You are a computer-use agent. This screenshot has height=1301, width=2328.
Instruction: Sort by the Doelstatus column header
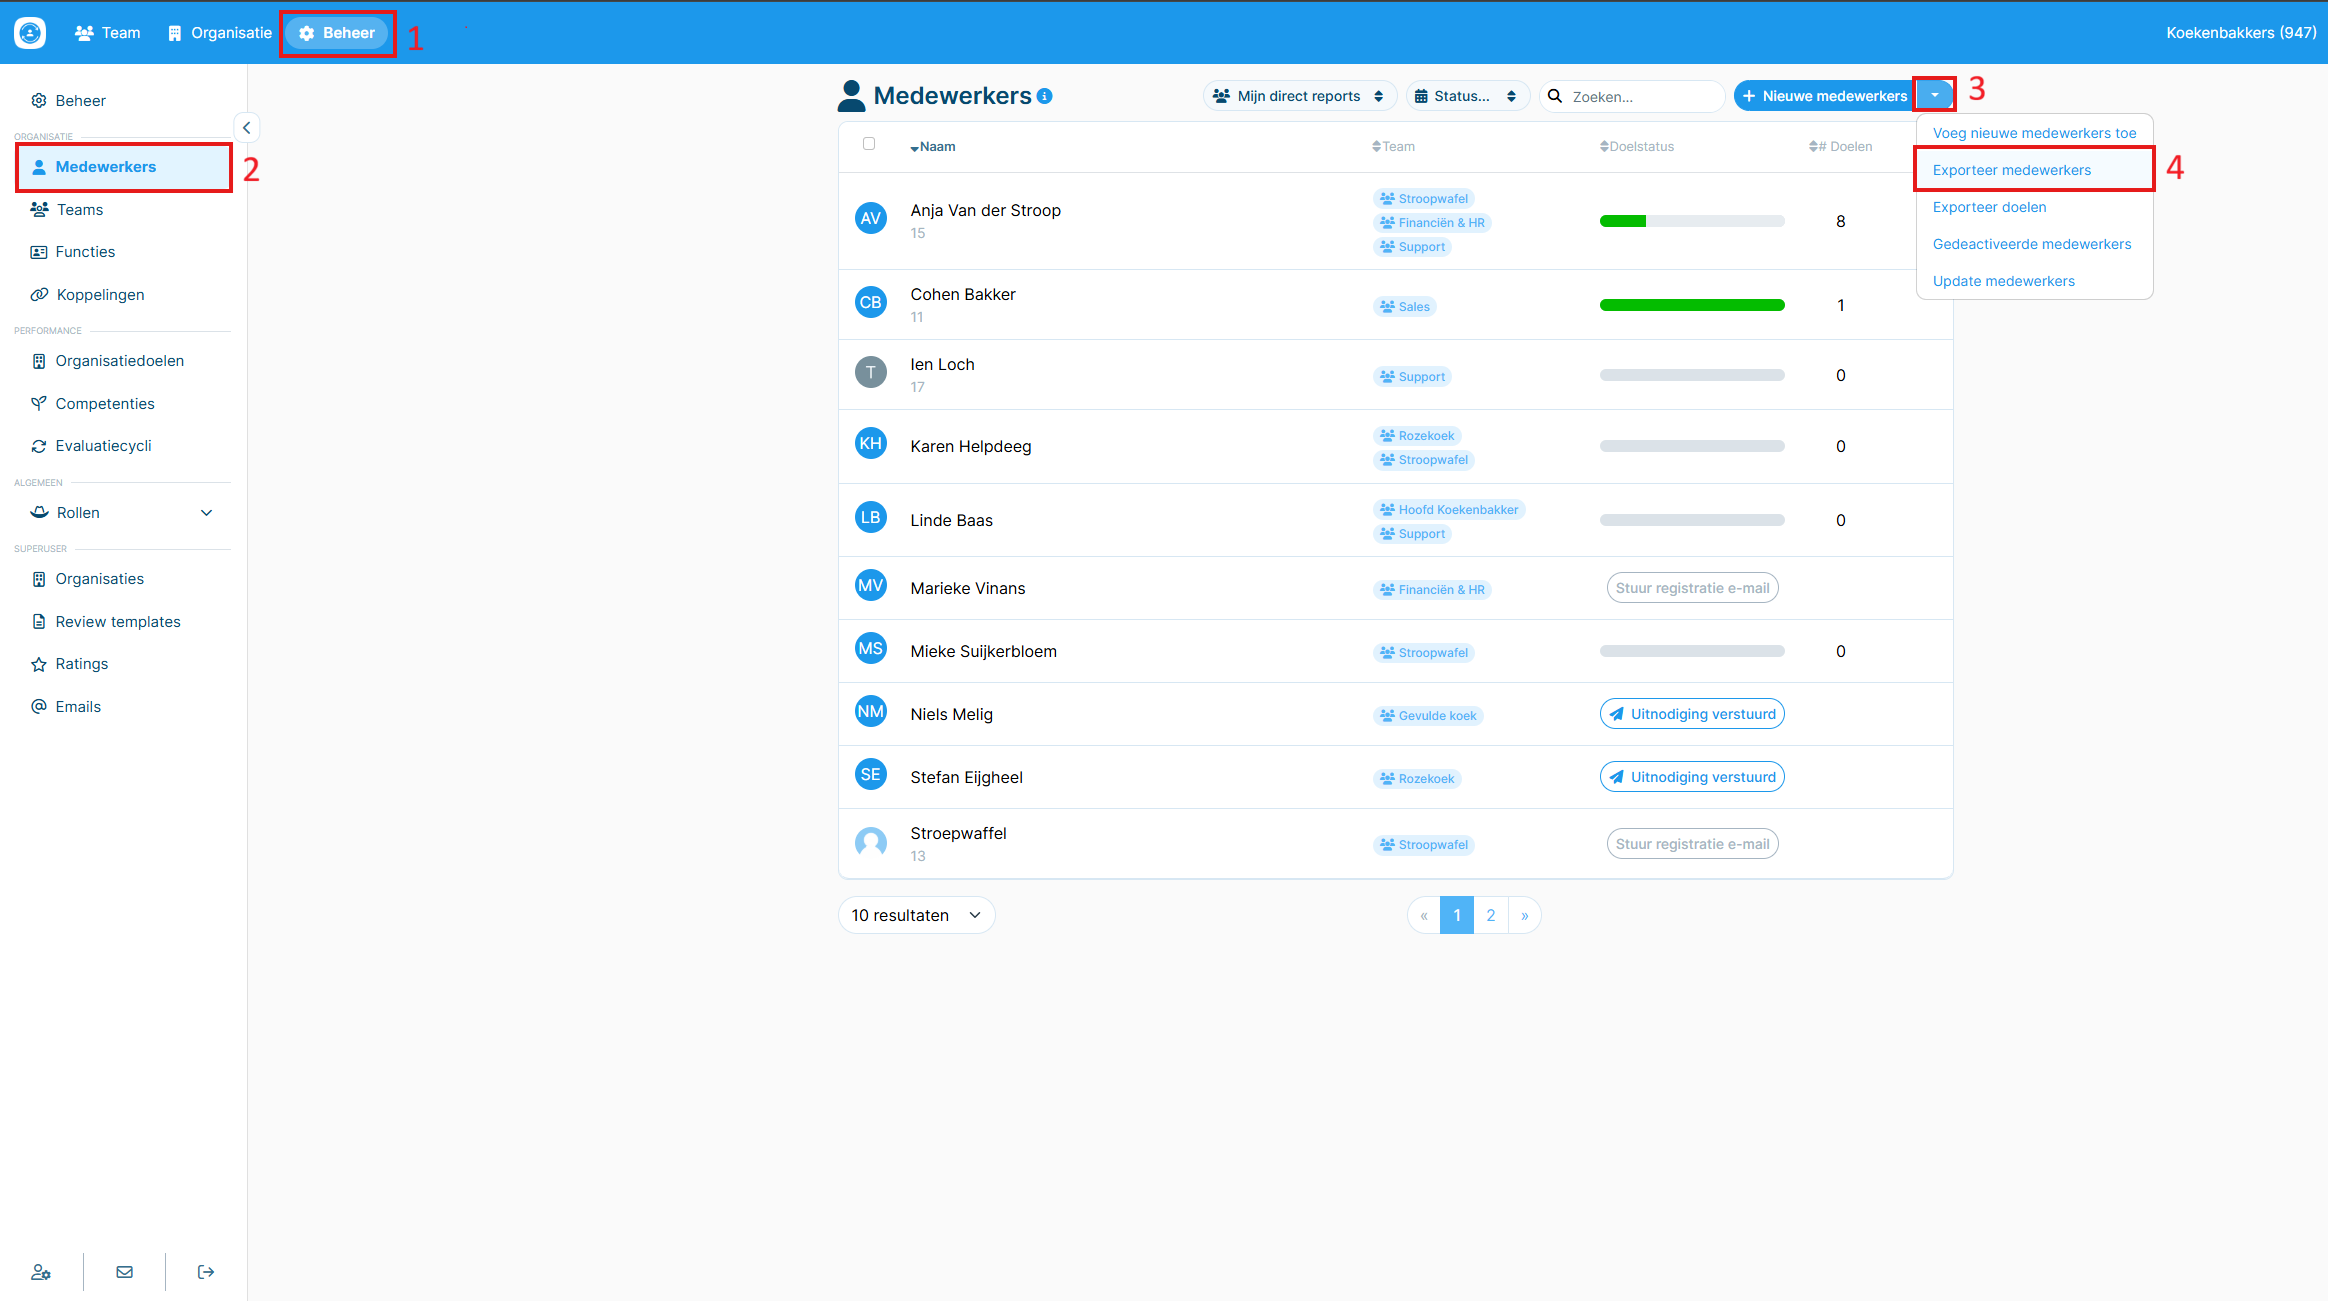coord(1636,147)
